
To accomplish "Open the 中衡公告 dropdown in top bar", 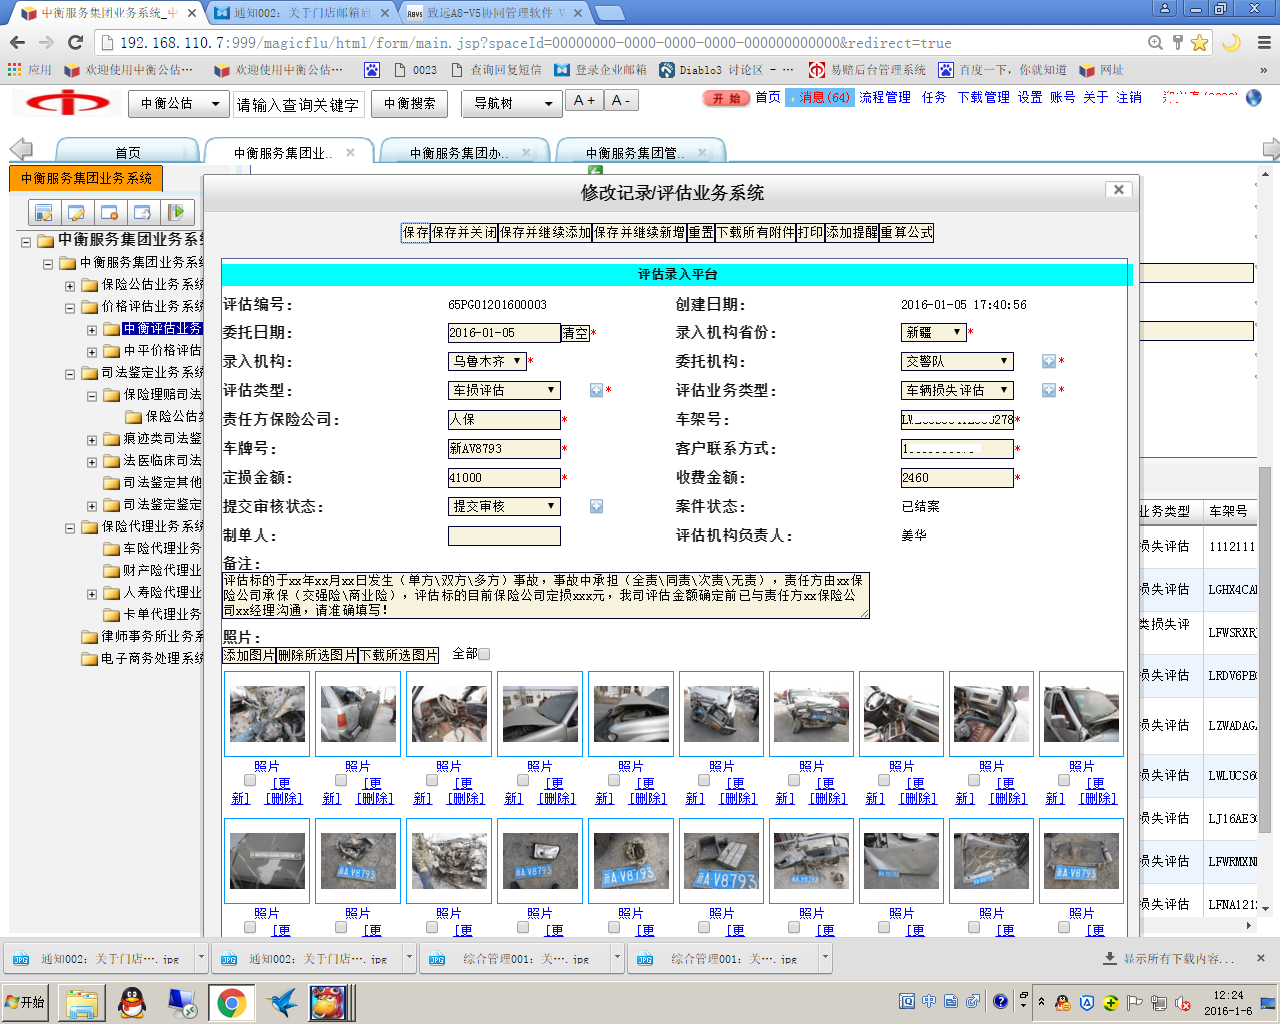I will 178,103.
